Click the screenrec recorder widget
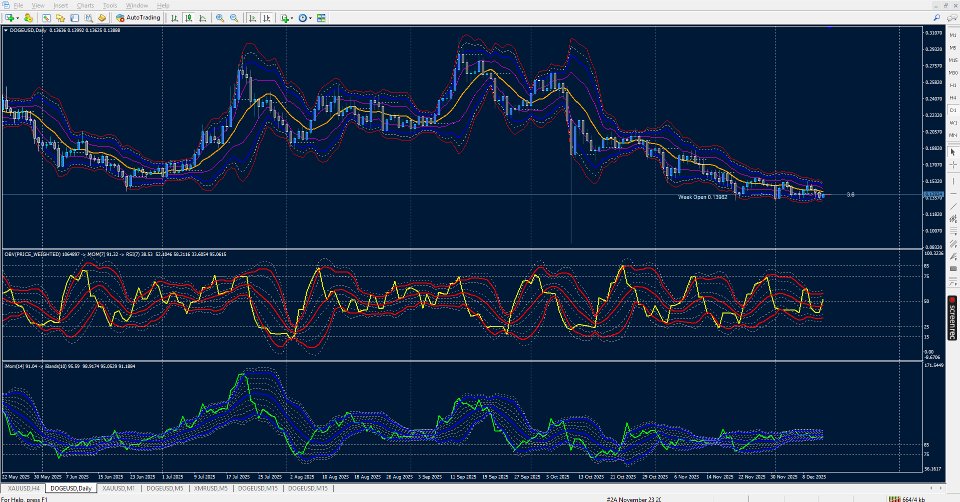 pyautogui.click(x=952, y=318)
